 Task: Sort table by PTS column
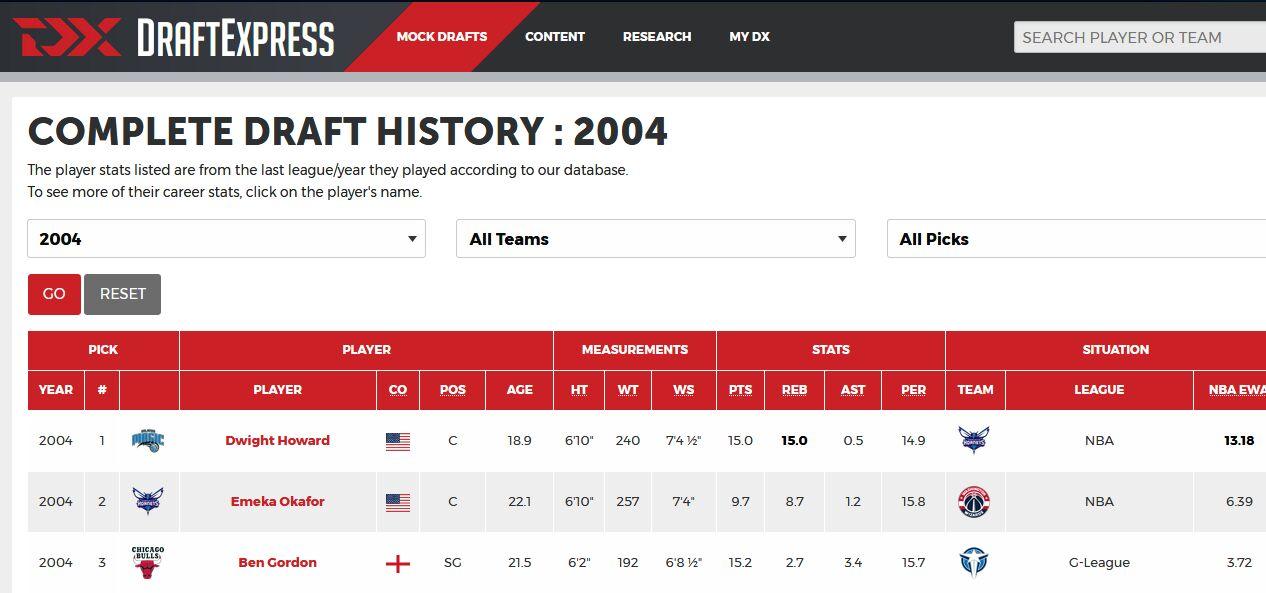tap(740, 390)
